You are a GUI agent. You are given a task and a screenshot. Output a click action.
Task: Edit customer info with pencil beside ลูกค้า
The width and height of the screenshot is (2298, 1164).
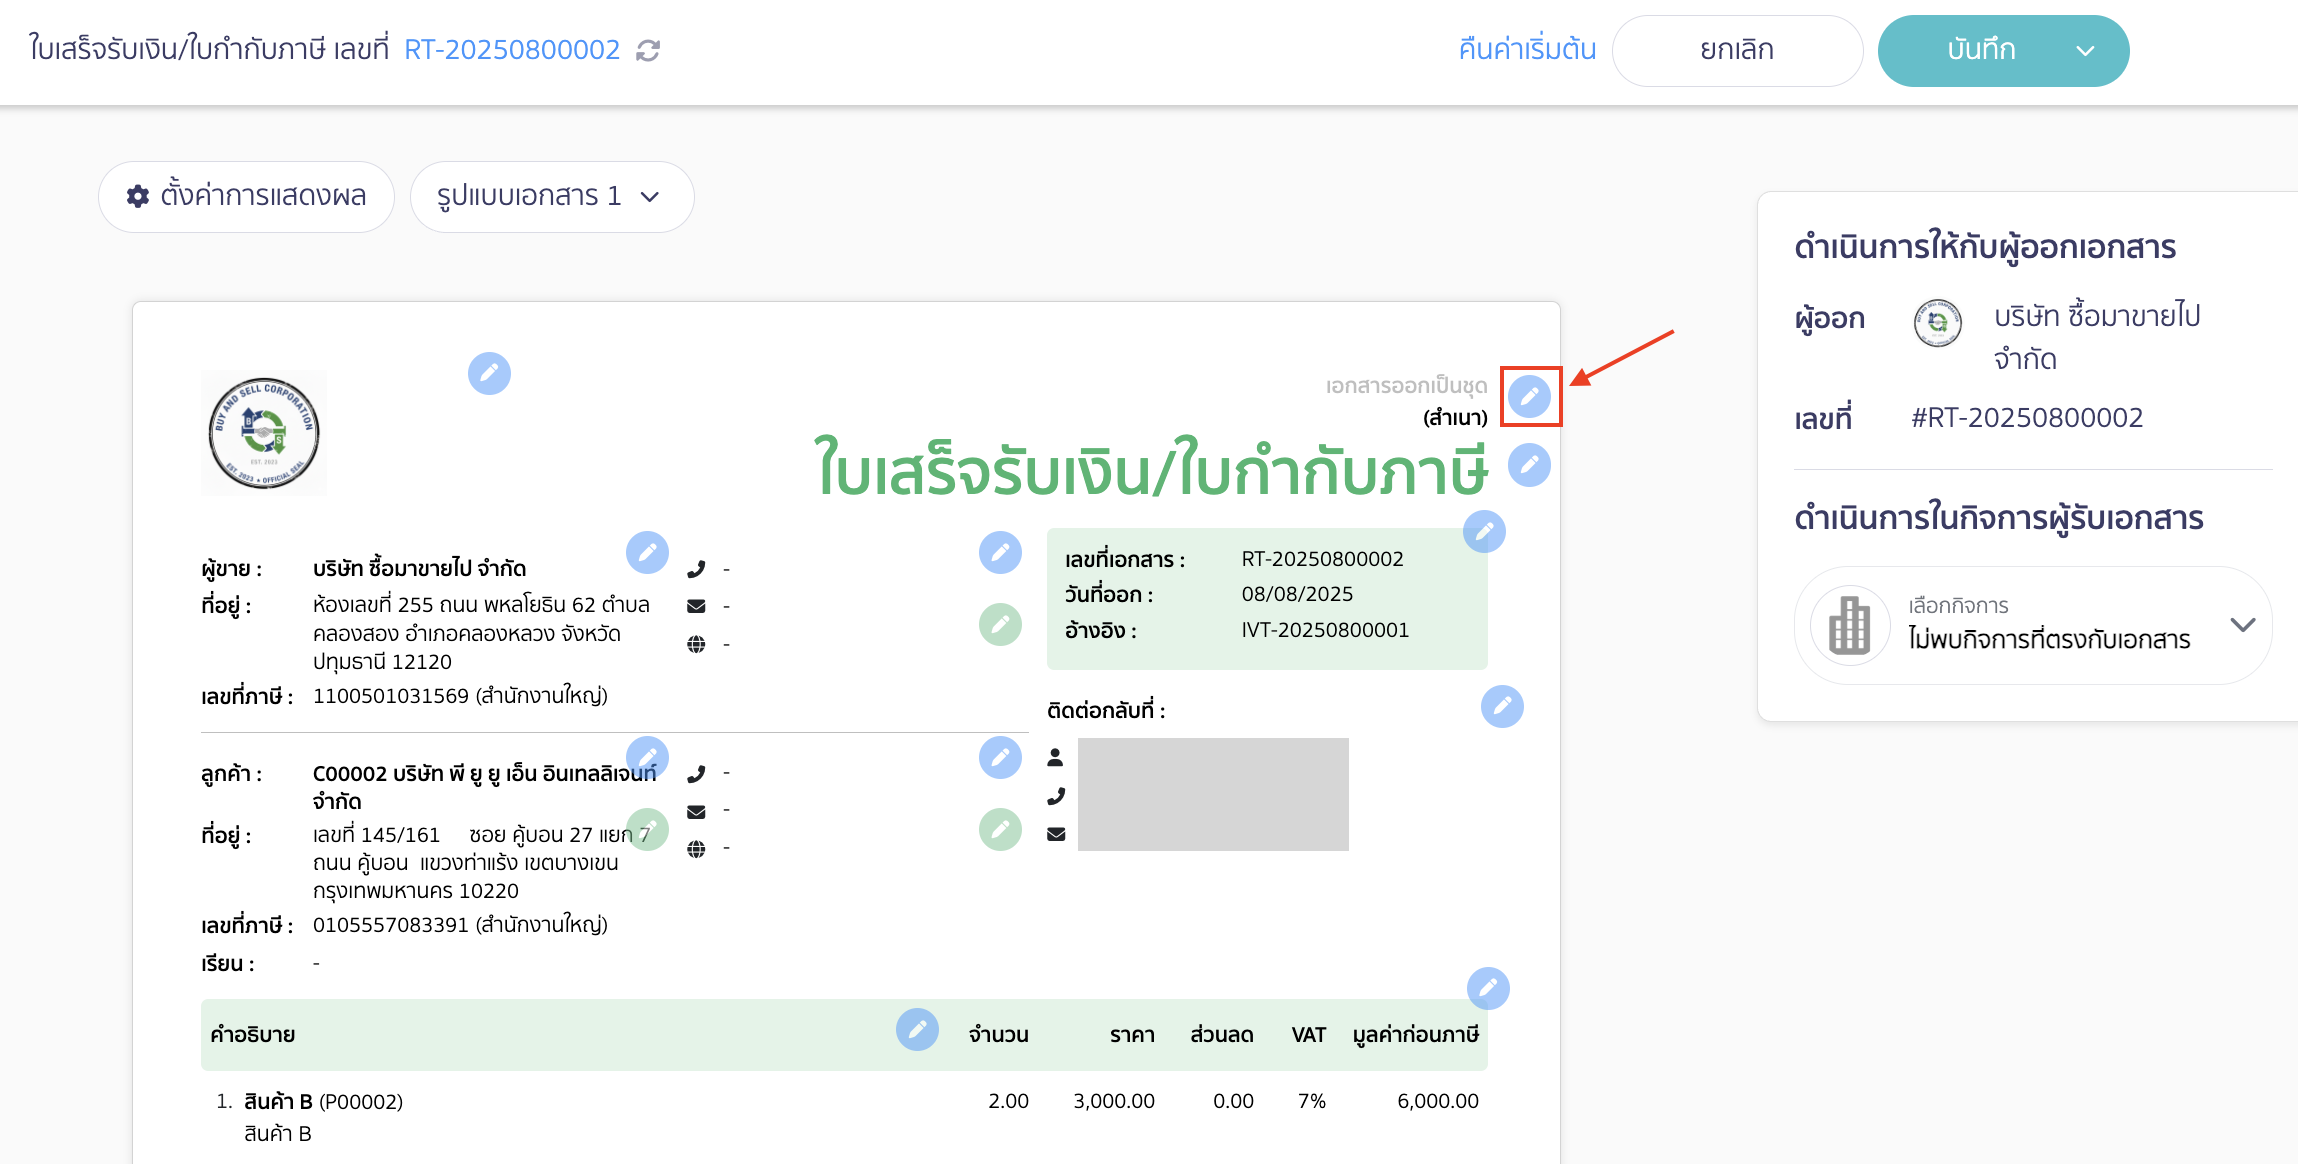[649, 757]
